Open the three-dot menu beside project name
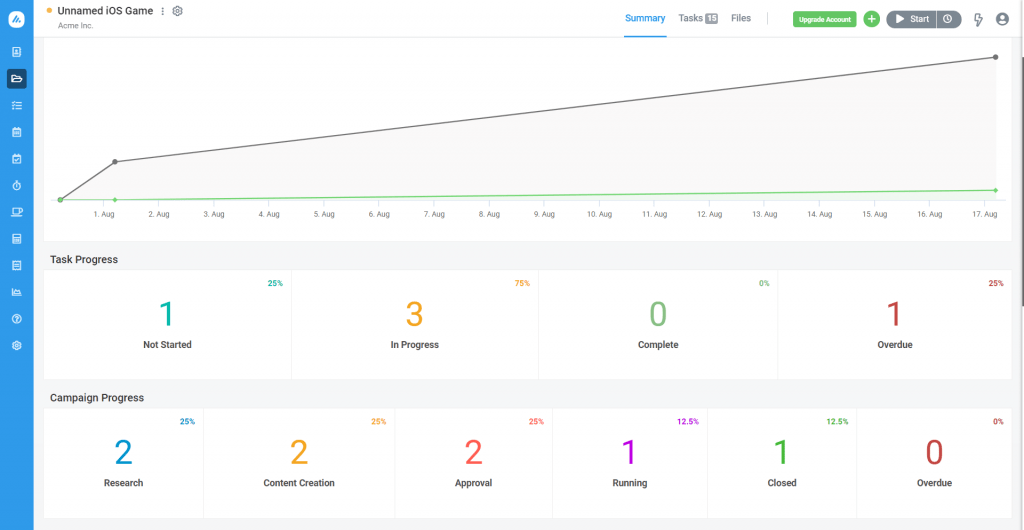Image resolution: width=1024 pixels, height=530 pixels. (163, 11)
